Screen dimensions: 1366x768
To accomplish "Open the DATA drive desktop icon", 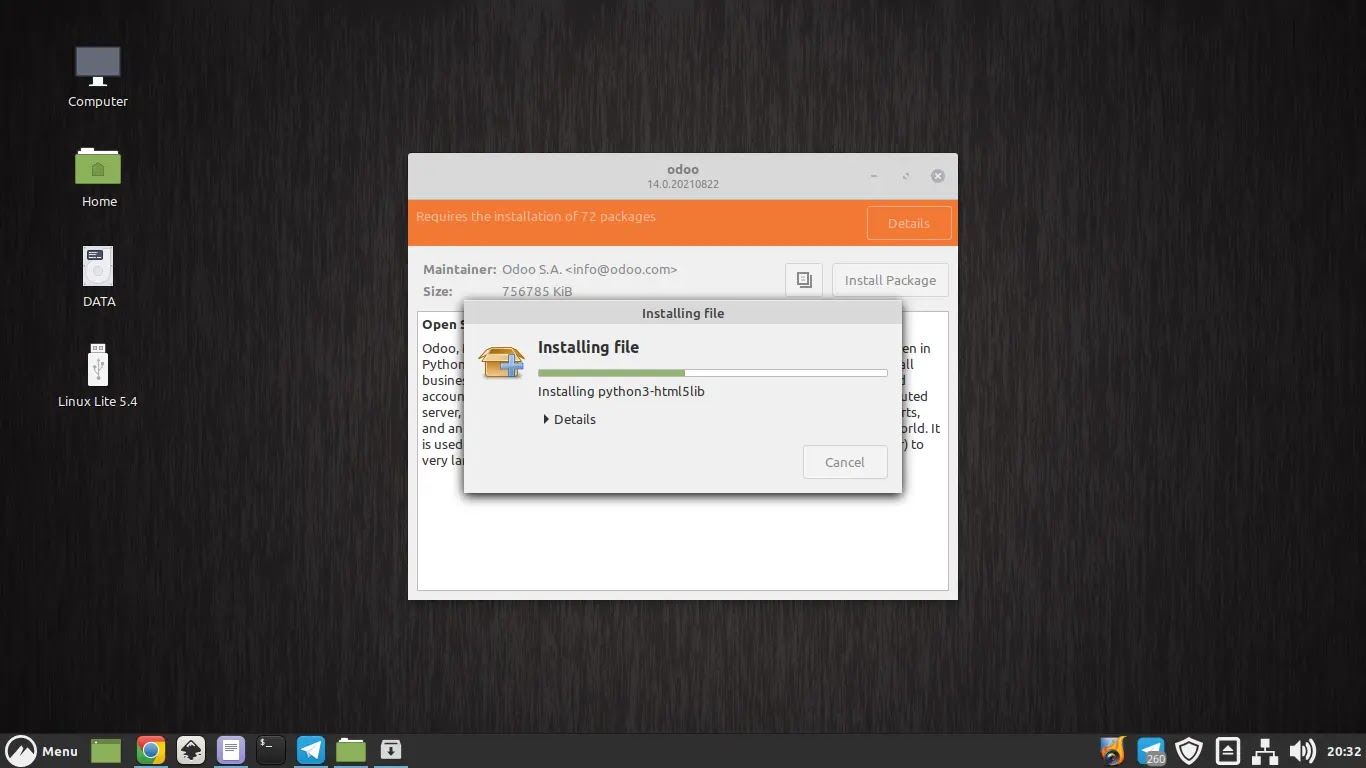I will pyautogui.click(x=98, y=276).
